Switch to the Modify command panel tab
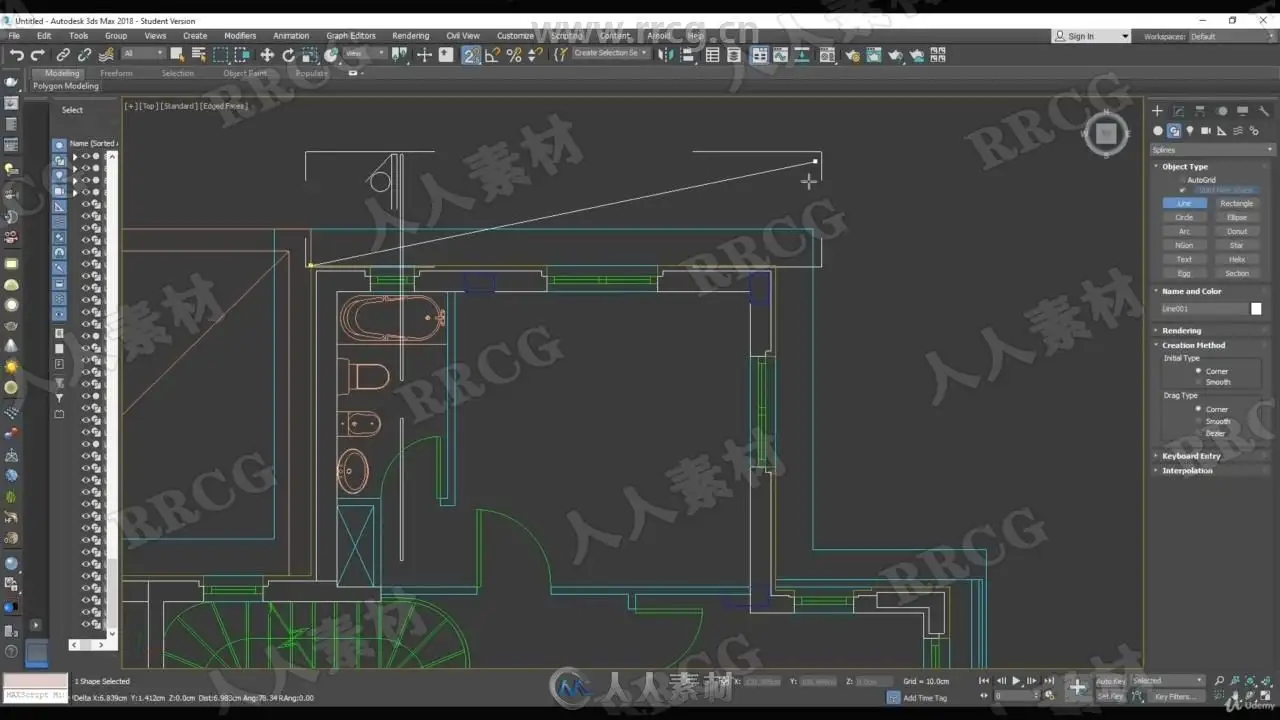This screenshot has width=1280, height=720. (x=1178, y=111)
